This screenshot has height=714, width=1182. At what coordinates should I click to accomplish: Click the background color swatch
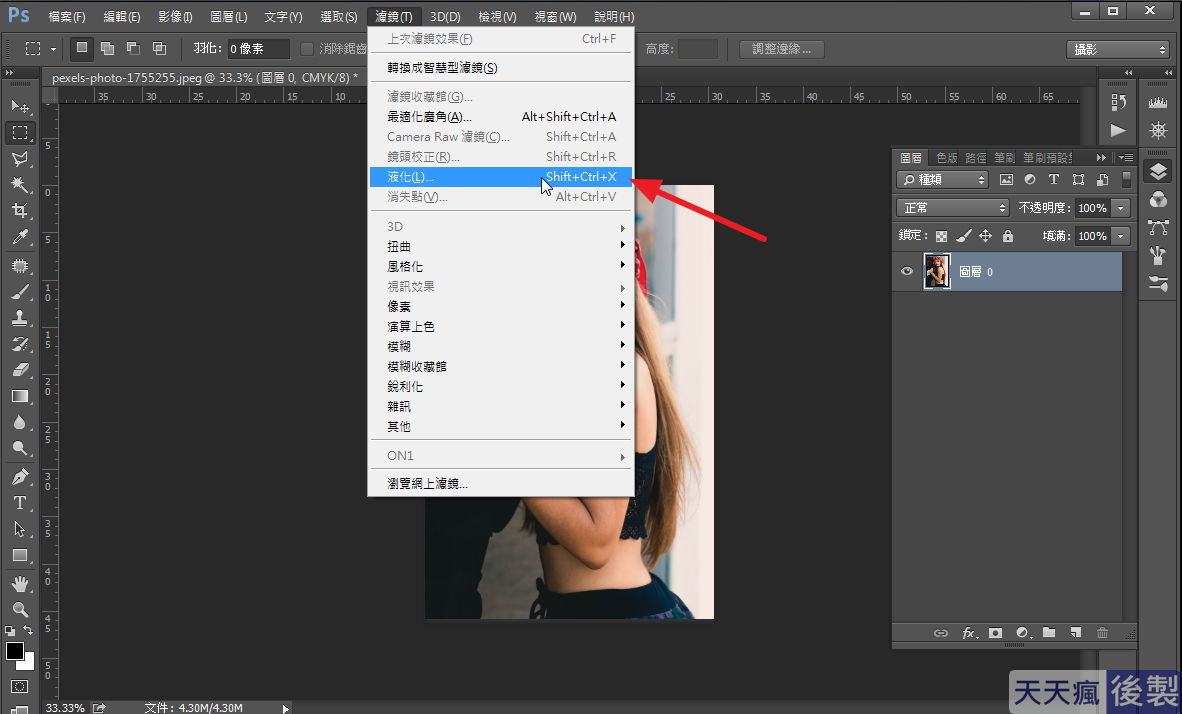tap(29, 664)
